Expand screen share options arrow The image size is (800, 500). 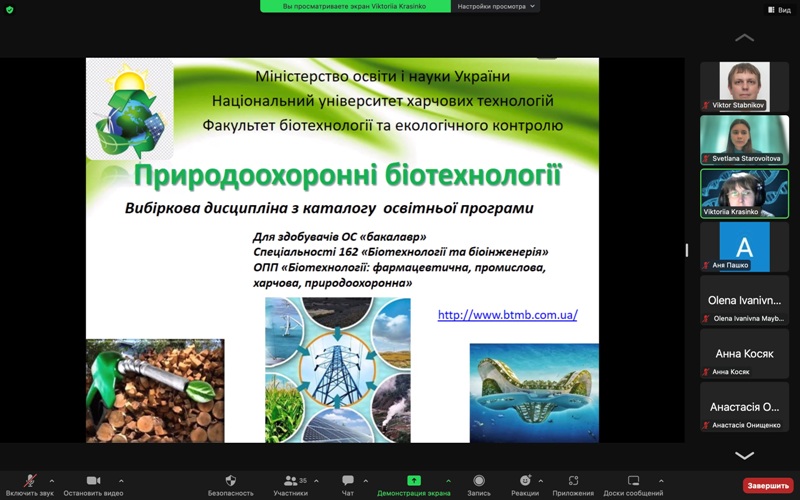click(448, 481)
